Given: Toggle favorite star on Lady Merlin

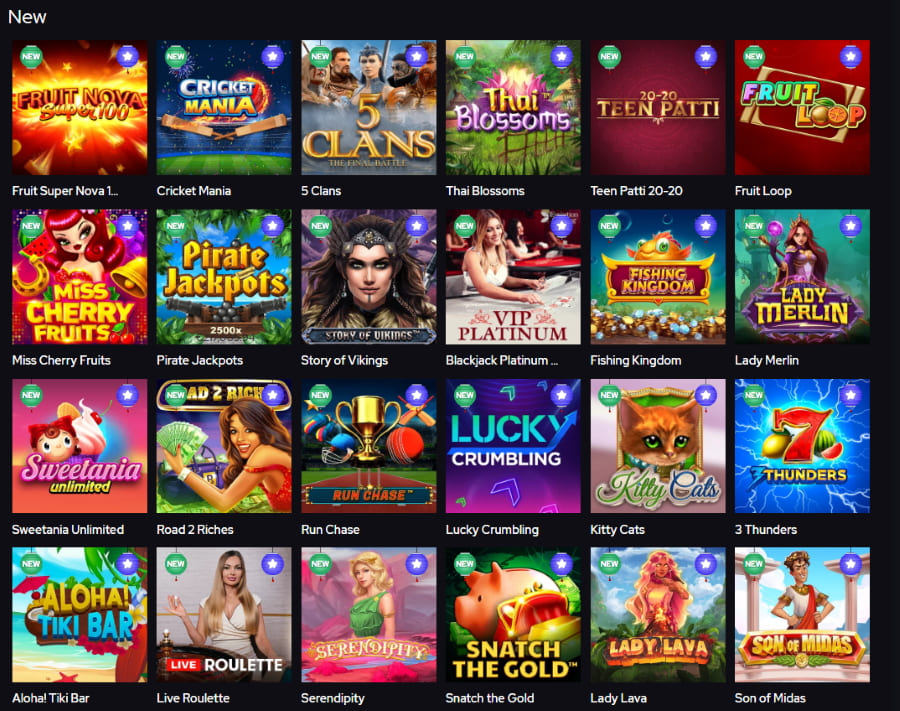Looking at the screenshot, I should [x=851, y=226].
